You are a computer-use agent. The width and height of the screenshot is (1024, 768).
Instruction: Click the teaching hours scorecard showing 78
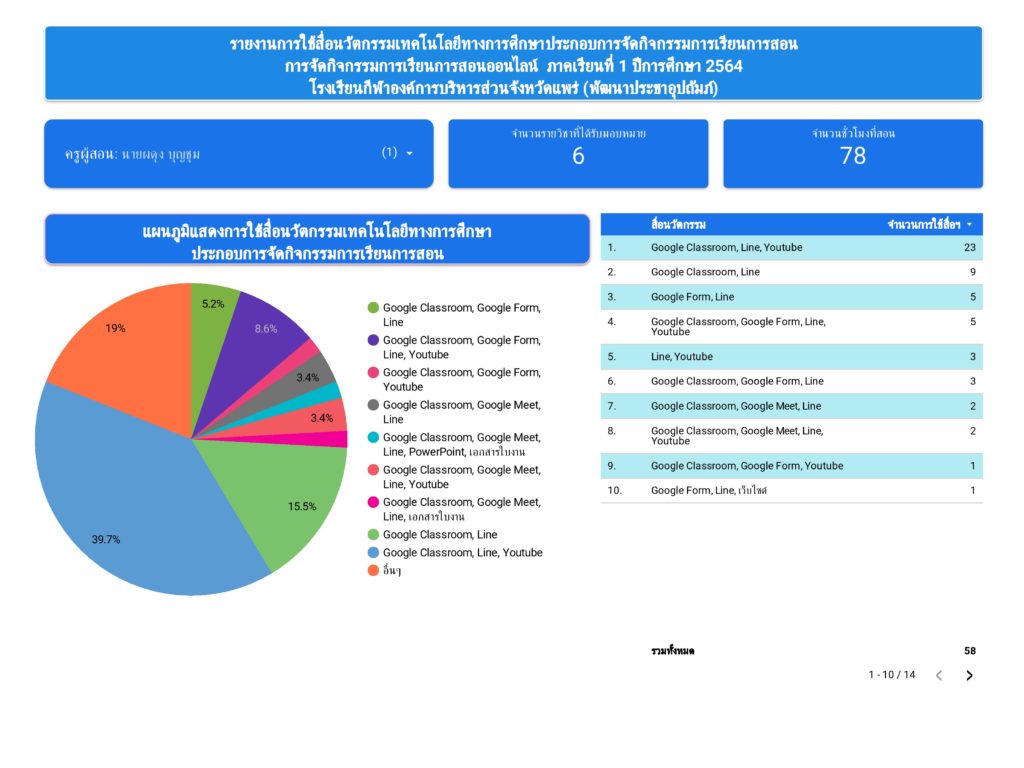(x=853, y=153)
